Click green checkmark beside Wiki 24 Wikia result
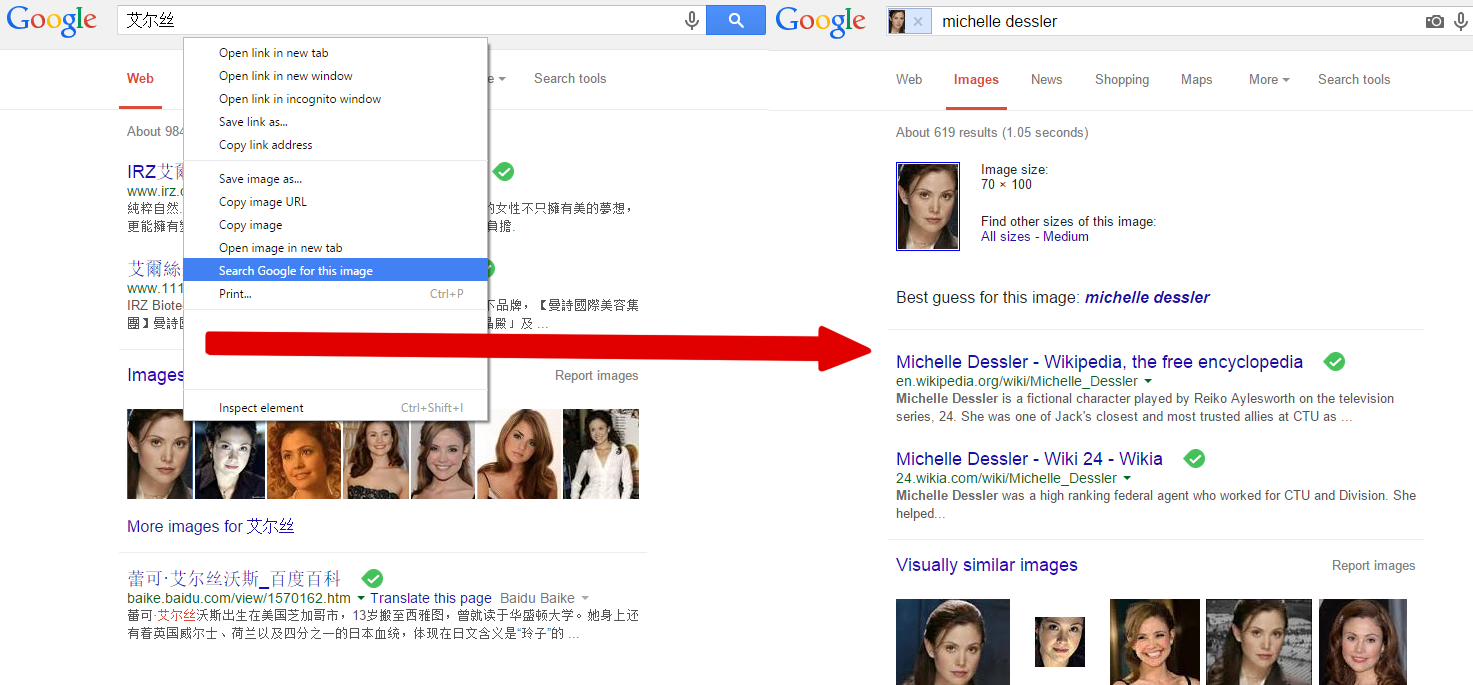The image size is (1473, 685). click(1194, 459)
